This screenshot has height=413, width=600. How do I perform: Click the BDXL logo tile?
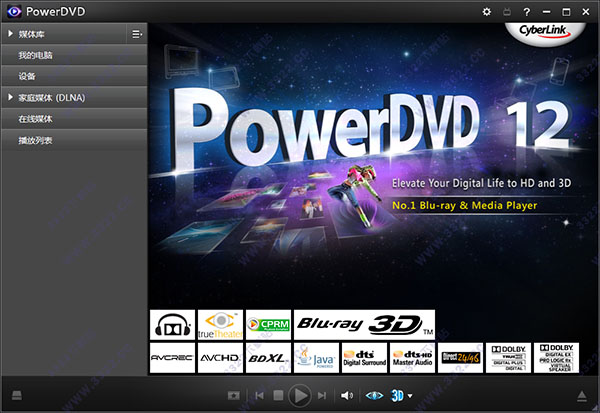[268, 357]
